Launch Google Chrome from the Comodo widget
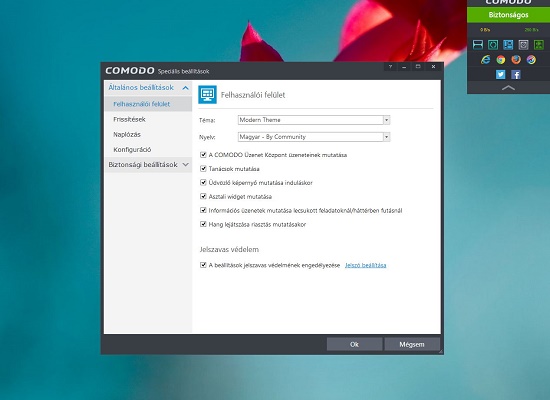 [x=501, y=60]
